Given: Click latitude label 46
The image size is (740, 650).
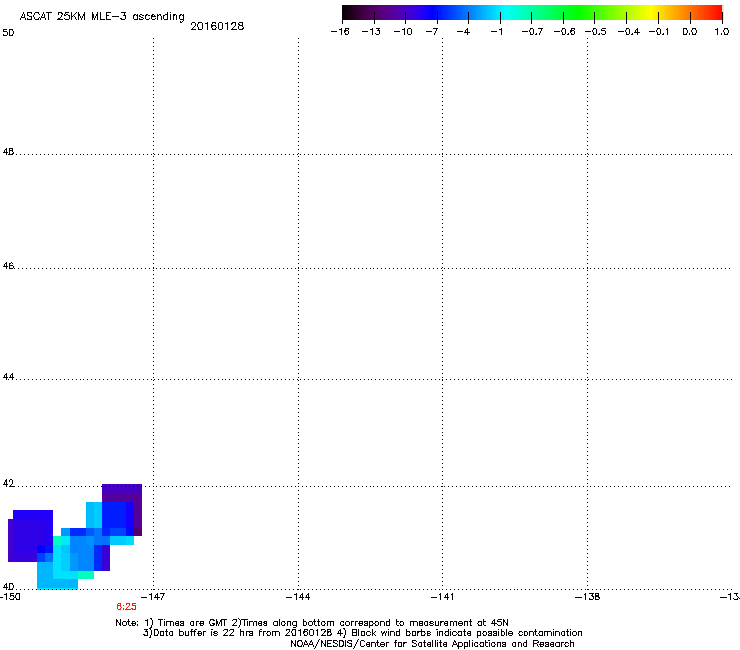Looking at the screenshot, I should (x=8, y=266).
